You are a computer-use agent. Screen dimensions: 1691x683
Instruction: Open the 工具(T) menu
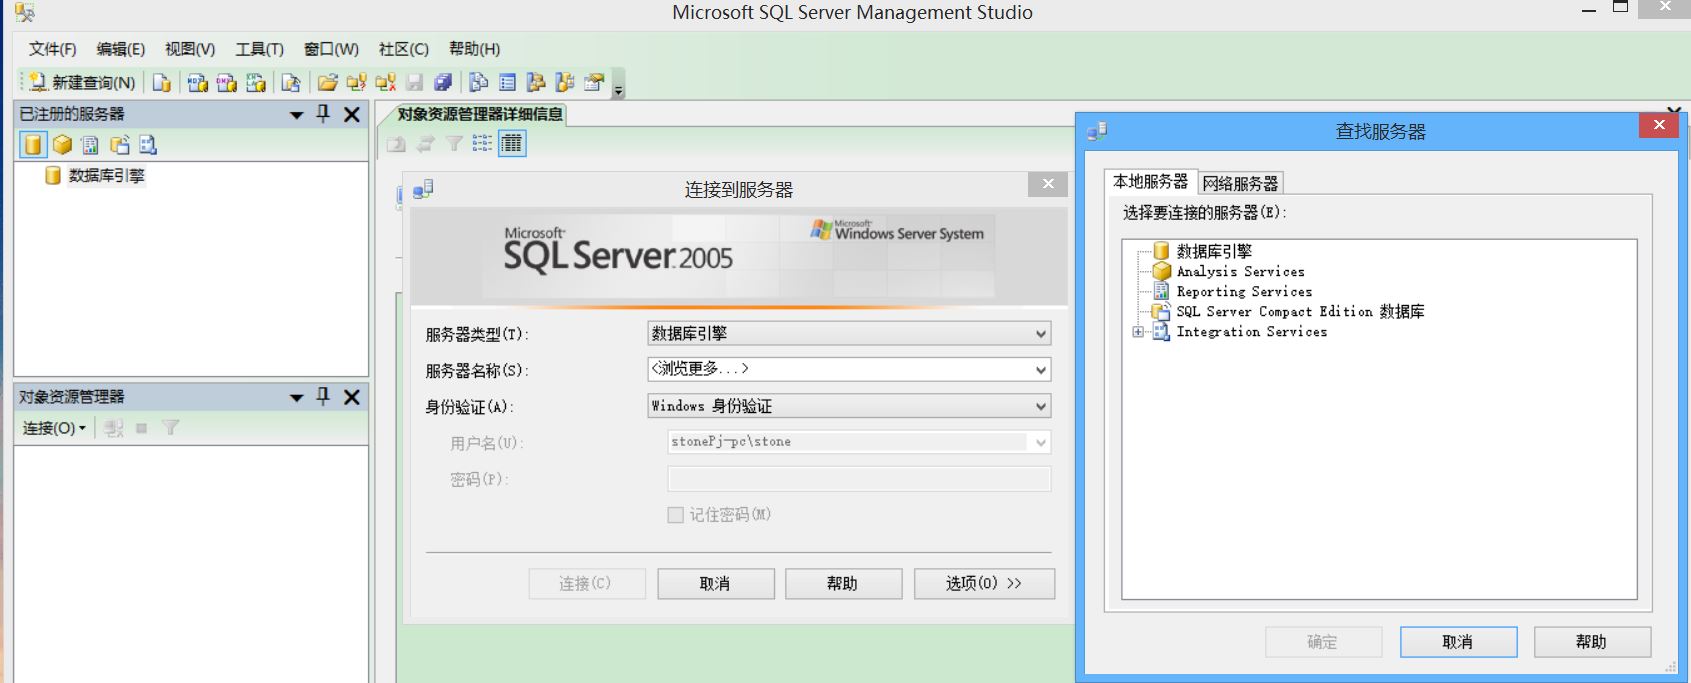click(x=259, y=49)
